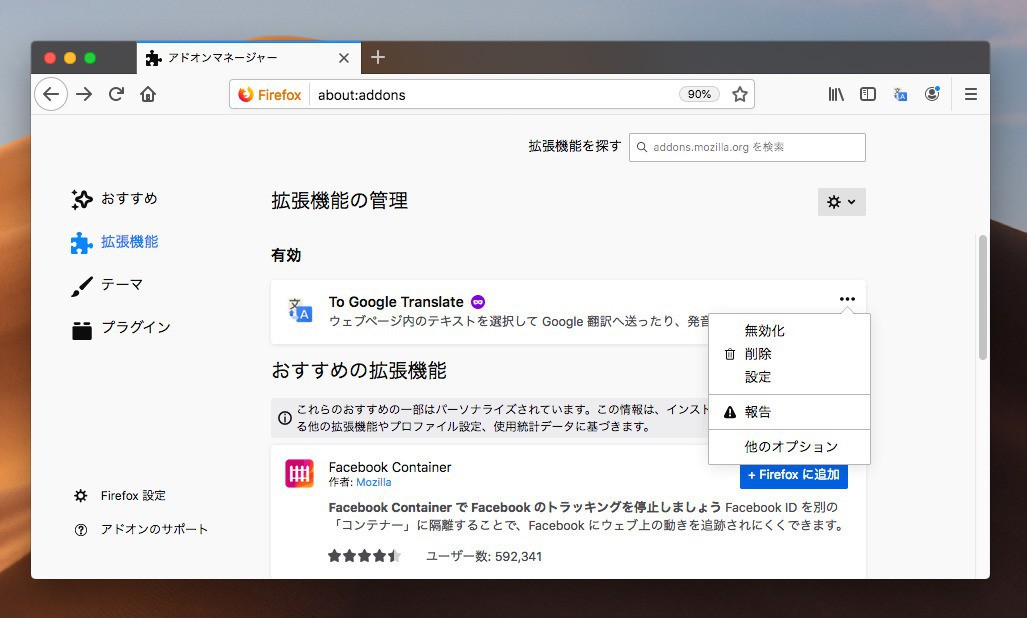Open the Firefox account icon
The width and height of the screenshot is (1027, 618).
tap(932, 94)
